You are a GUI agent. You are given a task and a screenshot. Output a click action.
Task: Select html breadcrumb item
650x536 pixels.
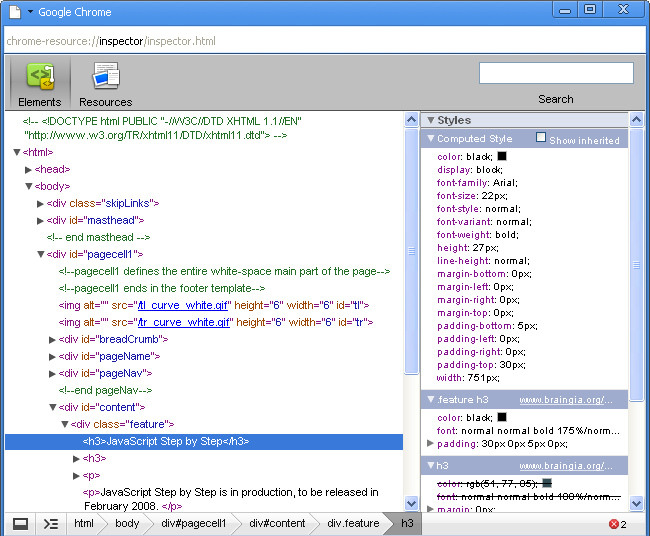pyautogui.click(x=84, y=524)
